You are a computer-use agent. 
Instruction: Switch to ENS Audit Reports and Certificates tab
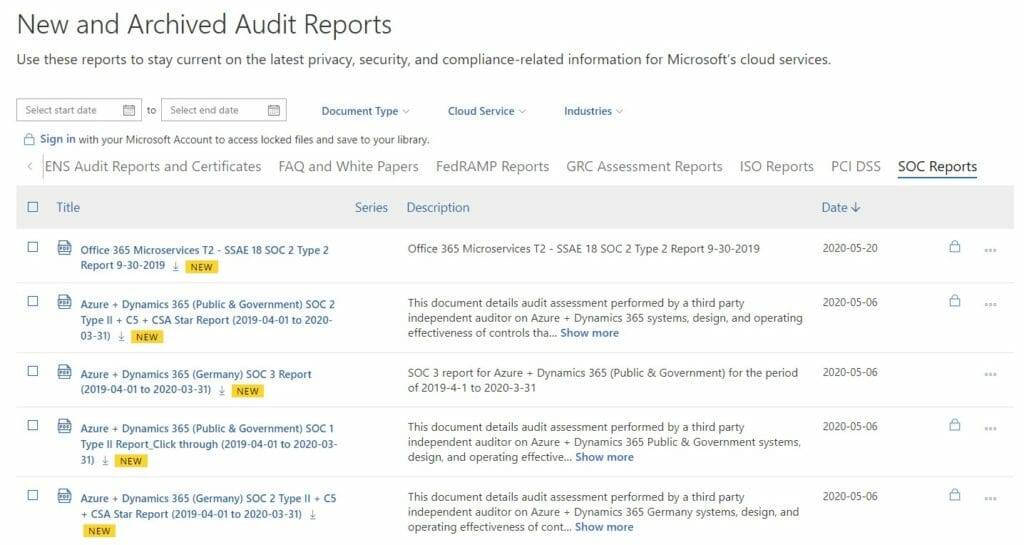153,166
